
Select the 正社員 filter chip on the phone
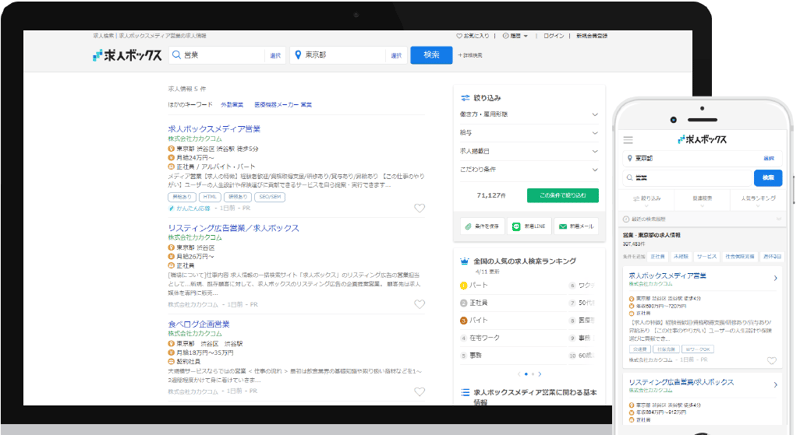click(x=658, y=257)
